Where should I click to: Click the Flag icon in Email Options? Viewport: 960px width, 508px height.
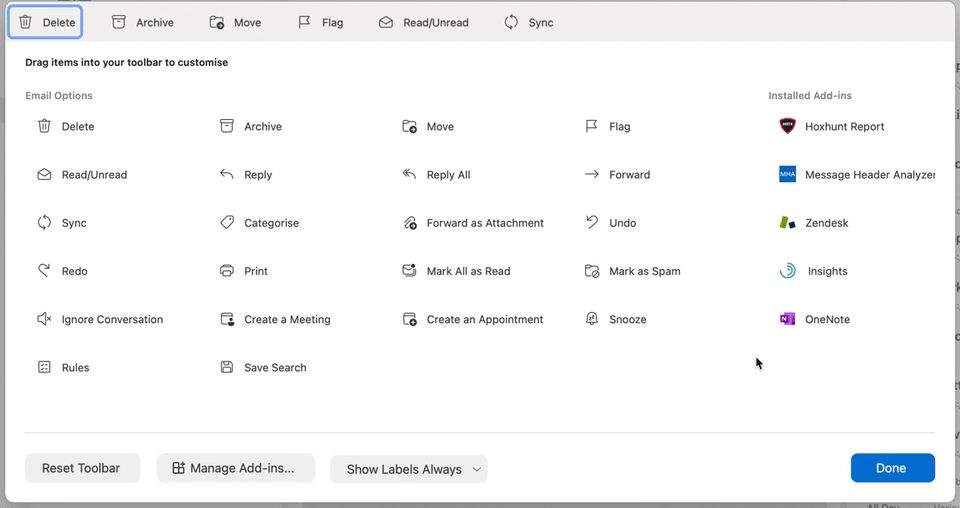click(x=591, y=126)
